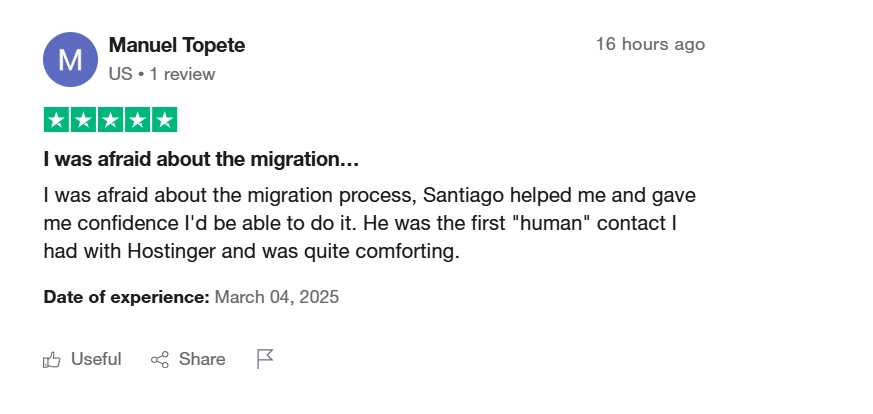
Task: Click the fifth green rating star
Action: [x=165, y=120]
